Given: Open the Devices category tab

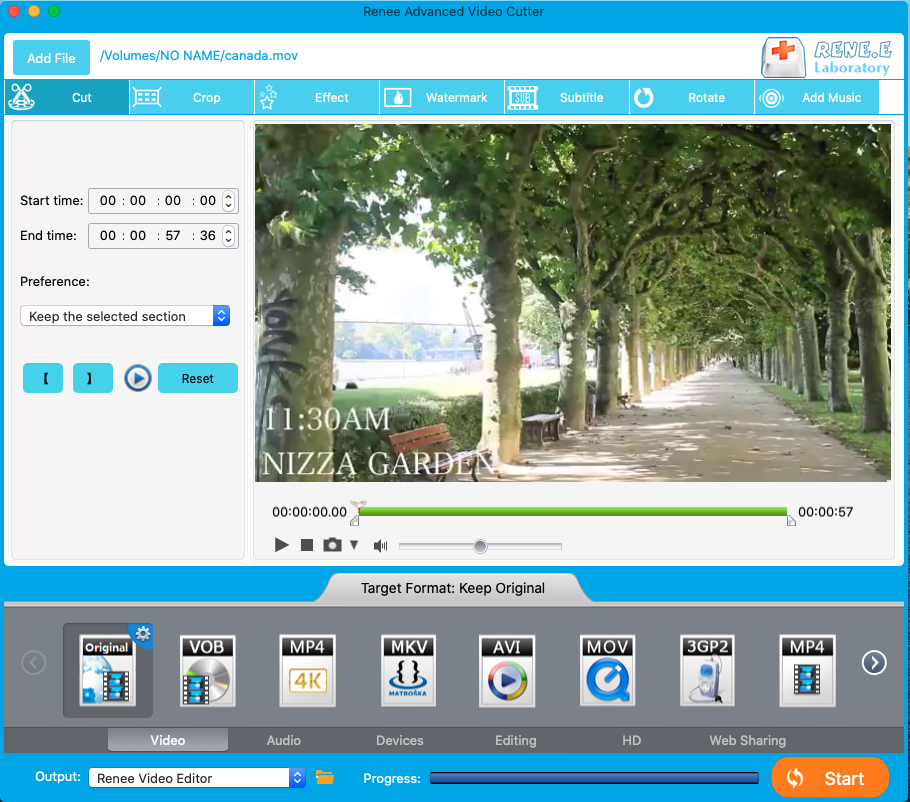Looking at the screenshot, I should coord(400,740).
